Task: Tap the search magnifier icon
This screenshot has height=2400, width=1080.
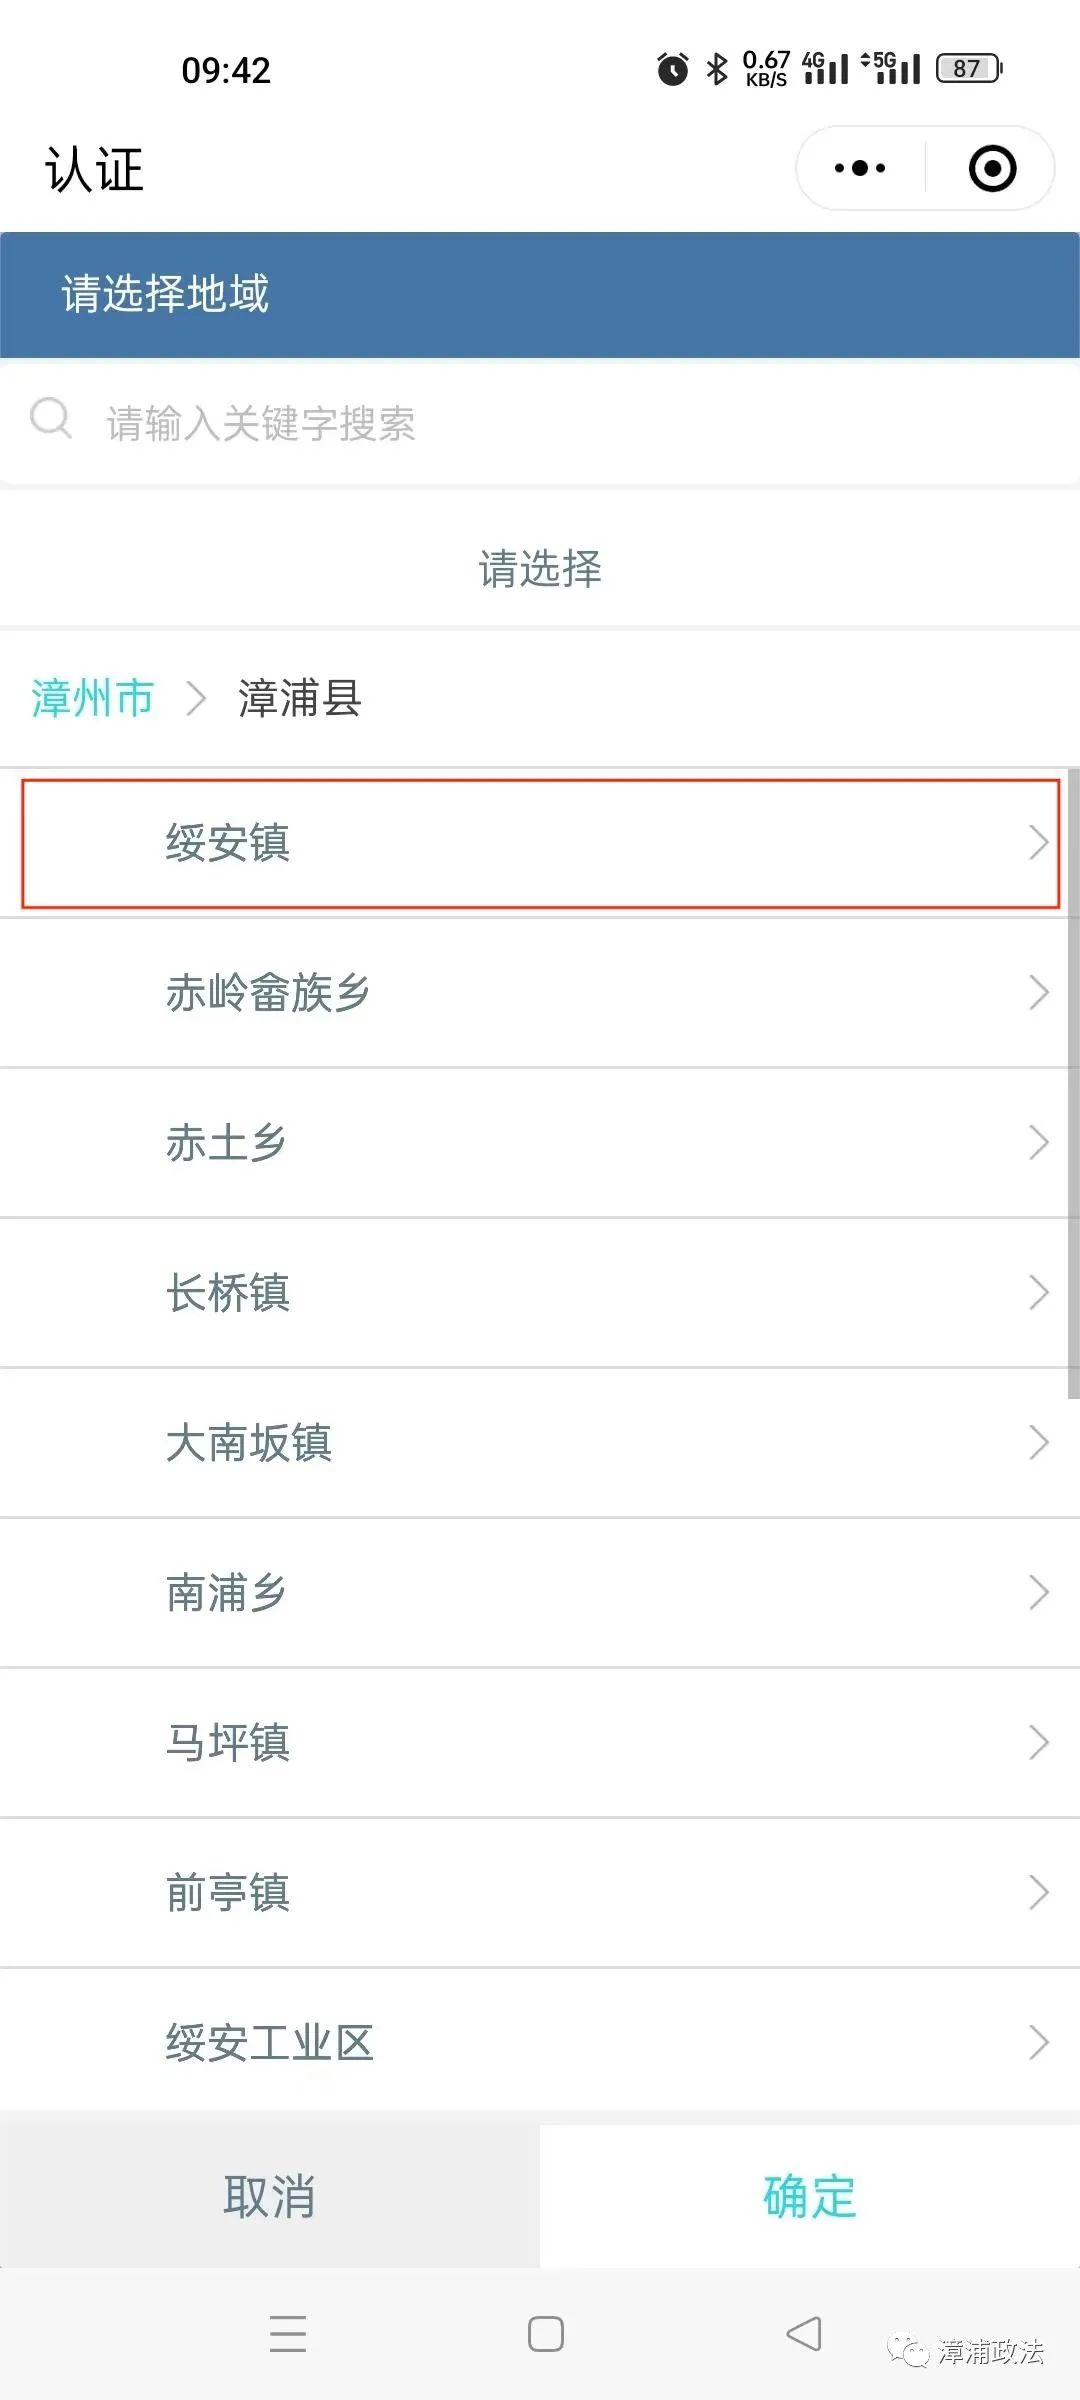Action: (50, 419)
